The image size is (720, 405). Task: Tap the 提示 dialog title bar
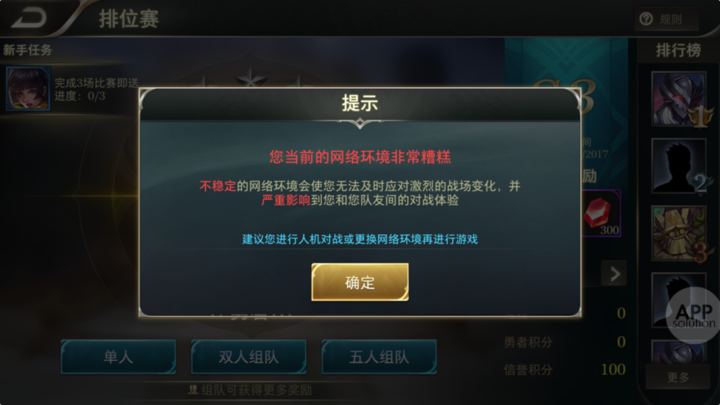click(360, 104)
